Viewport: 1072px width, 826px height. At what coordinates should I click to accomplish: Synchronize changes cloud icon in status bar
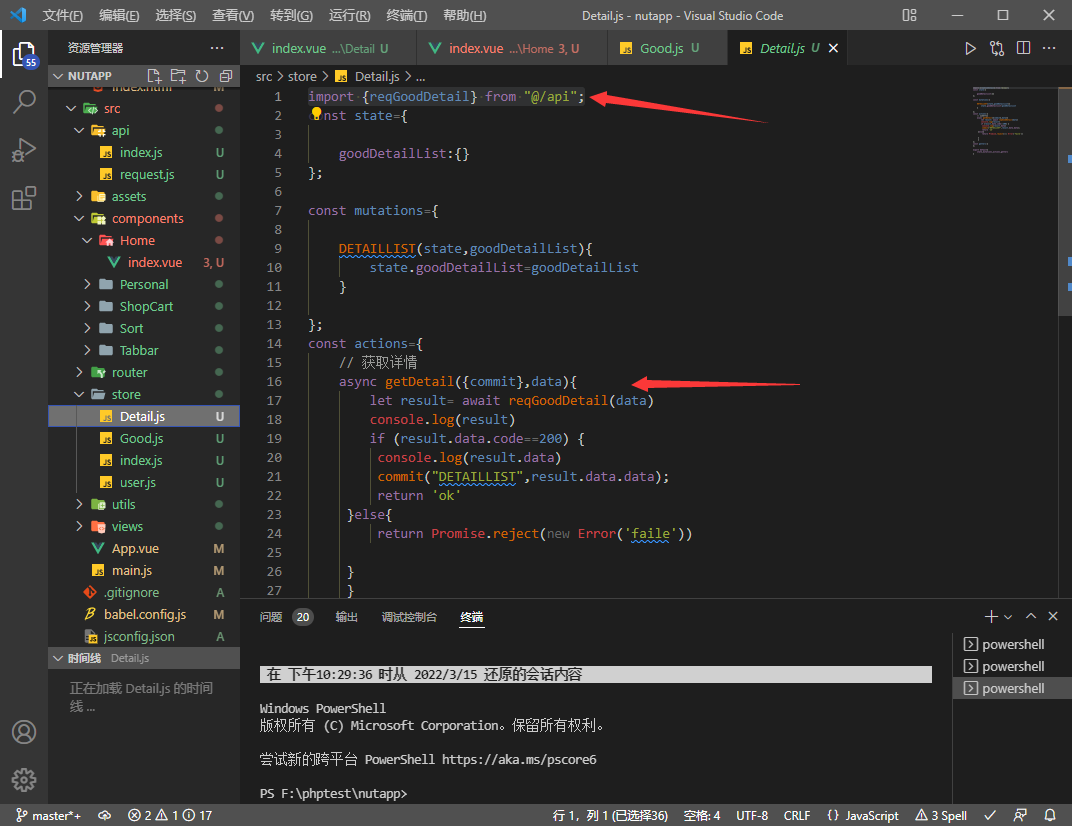105,815
